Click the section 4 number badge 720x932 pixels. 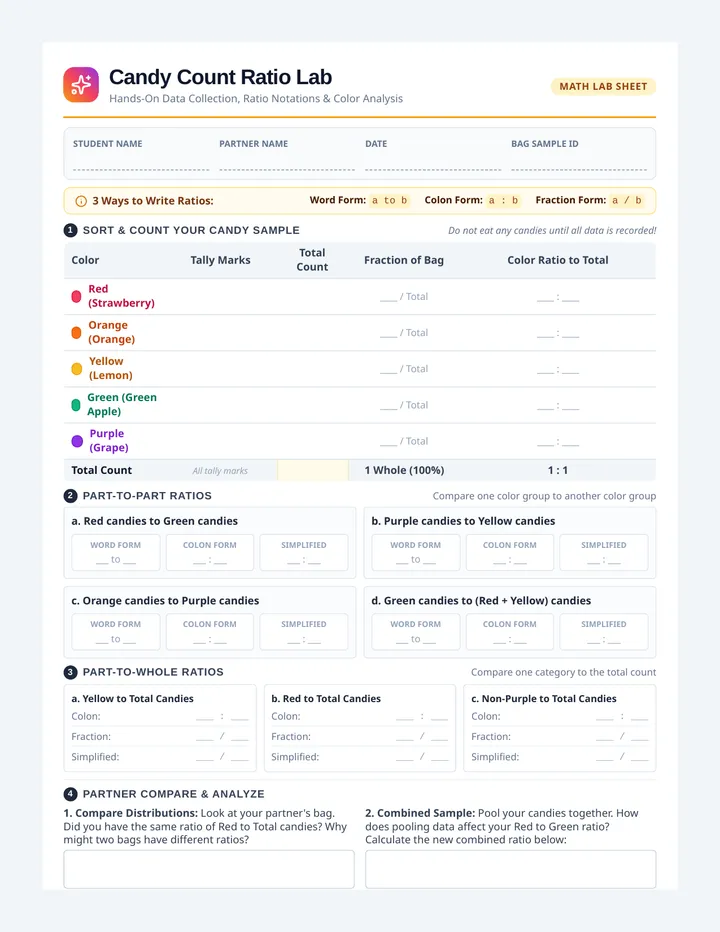coord(70,794)
